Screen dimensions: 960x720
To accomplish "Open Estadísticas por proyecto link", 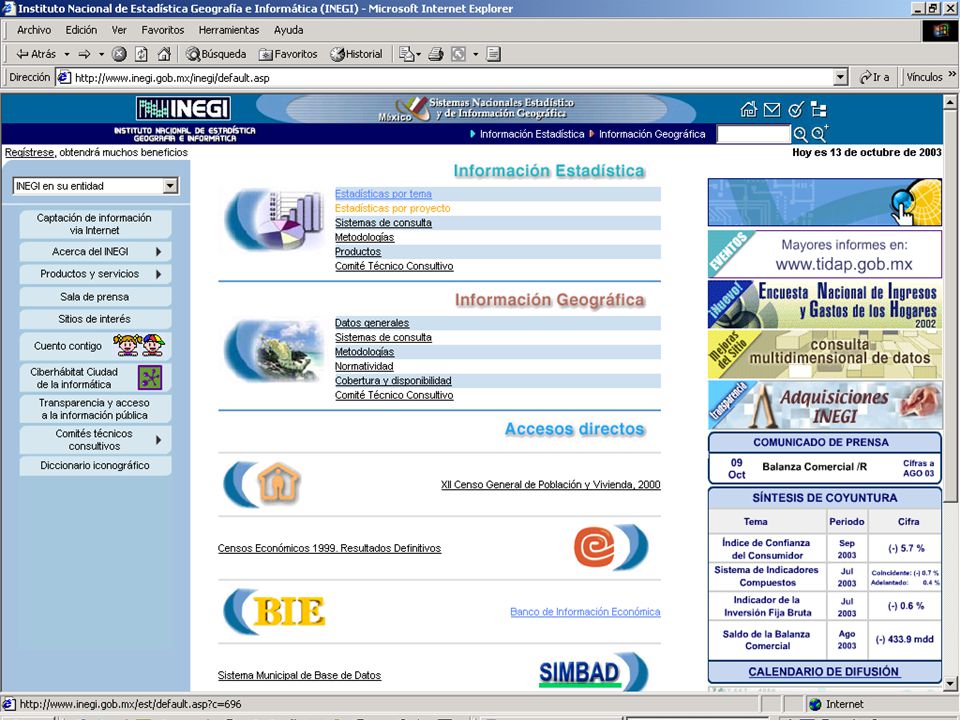I will [x=392, y=208].
